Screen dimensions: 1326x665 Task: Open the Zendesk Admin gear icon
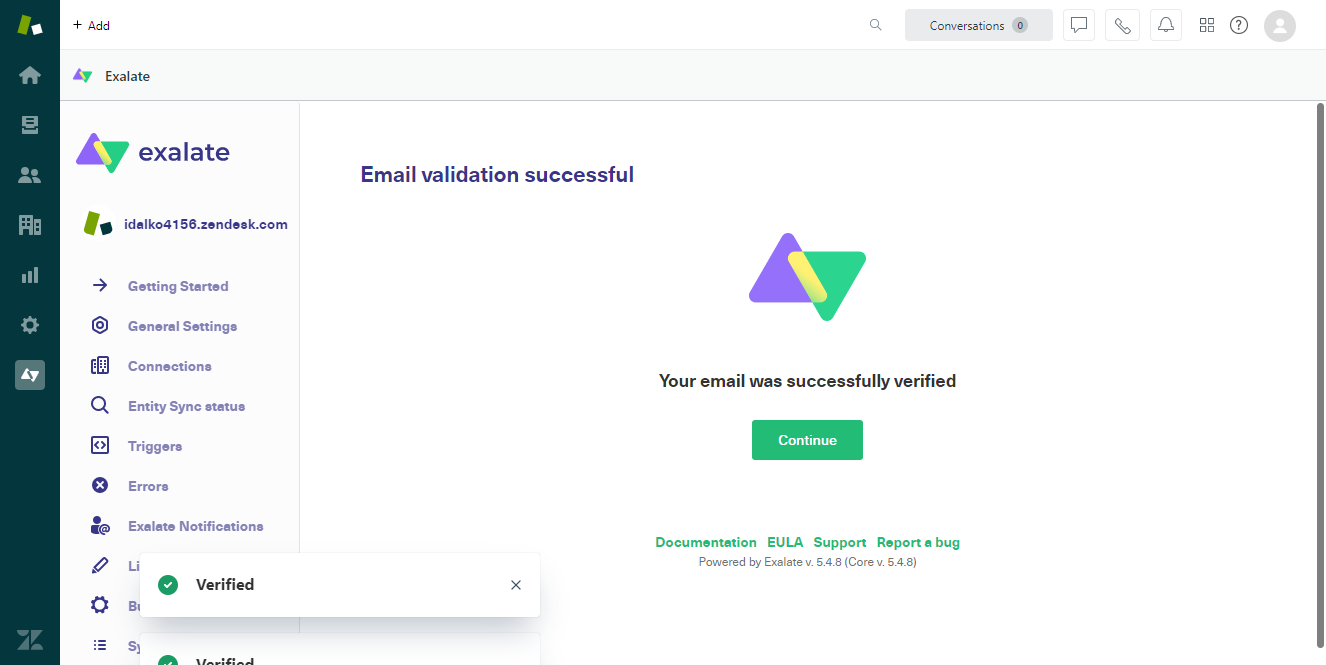click(x=30, y=325)
